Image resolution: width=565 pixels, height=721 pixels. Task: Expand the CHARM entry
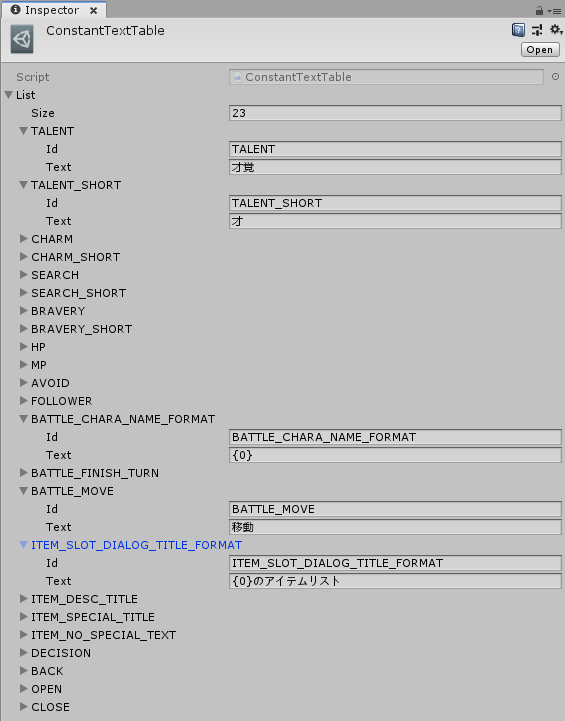tap(23, 239)
